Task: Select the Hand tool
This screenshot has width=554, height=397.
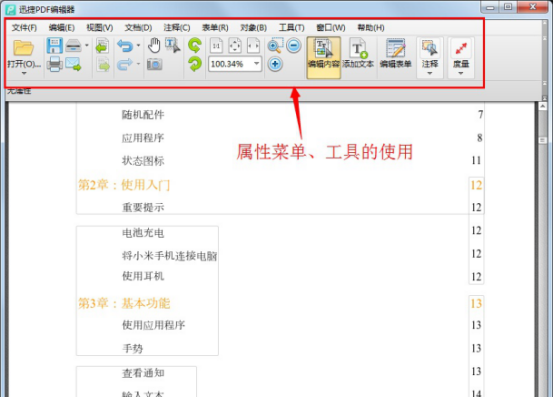Action: coord(154,46)
